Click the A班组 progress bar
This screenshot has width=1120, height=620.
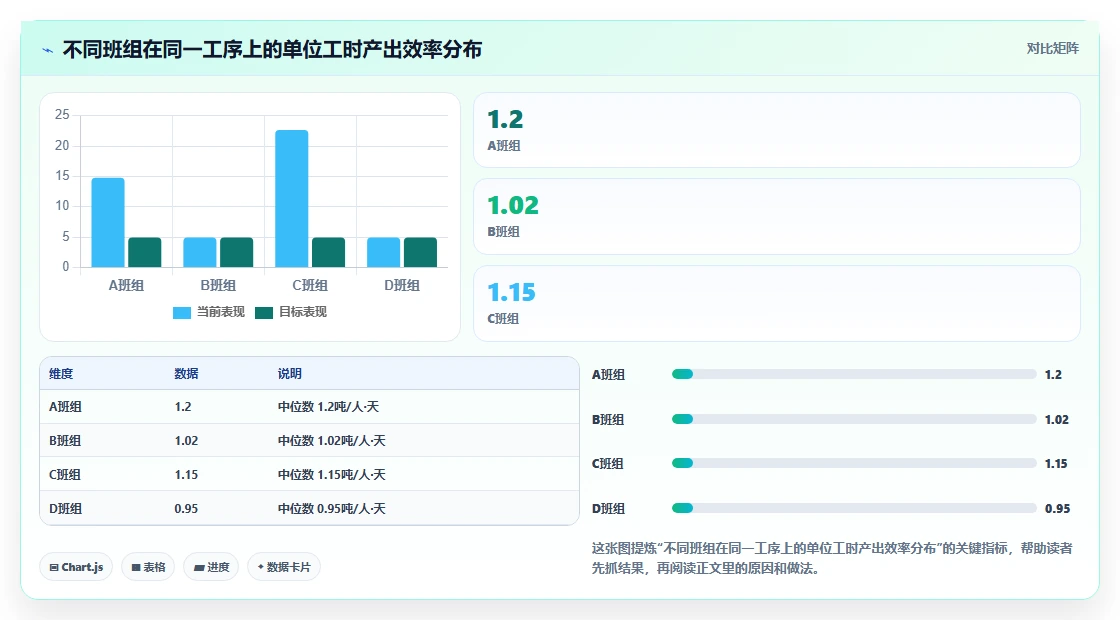point(854,374)
